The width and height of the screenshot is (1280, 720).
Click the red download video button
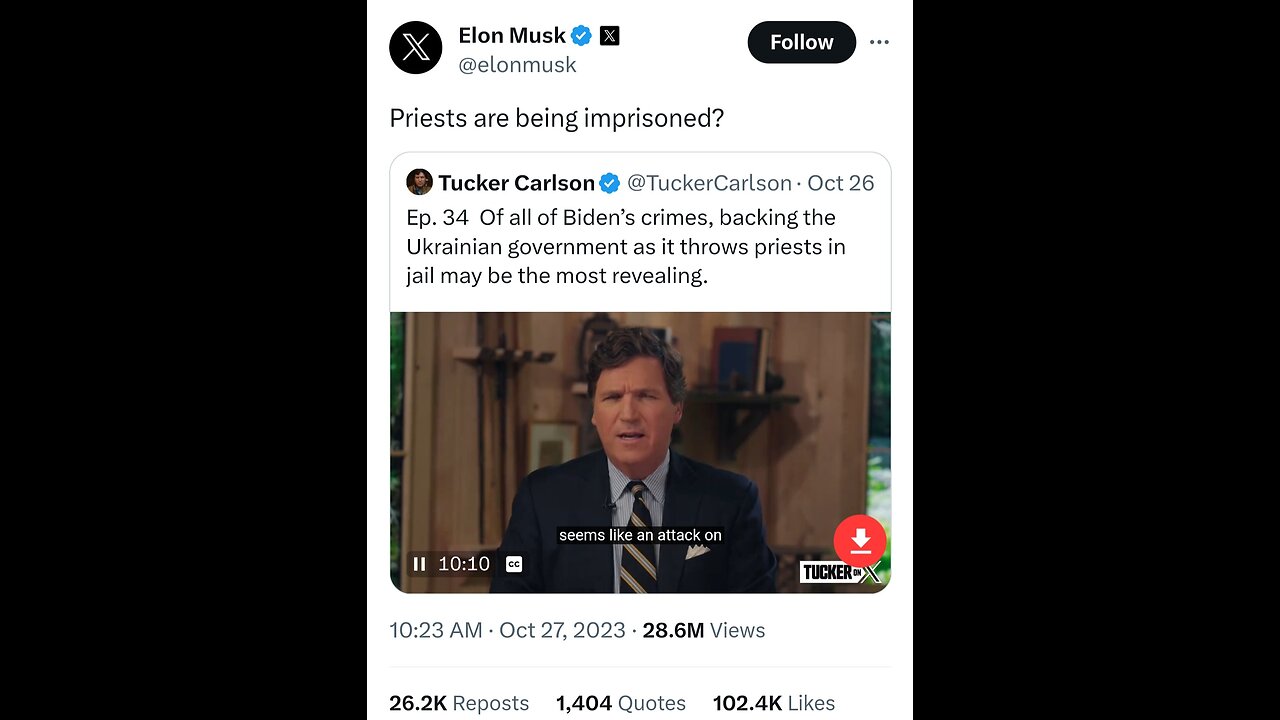pos(860,542)
